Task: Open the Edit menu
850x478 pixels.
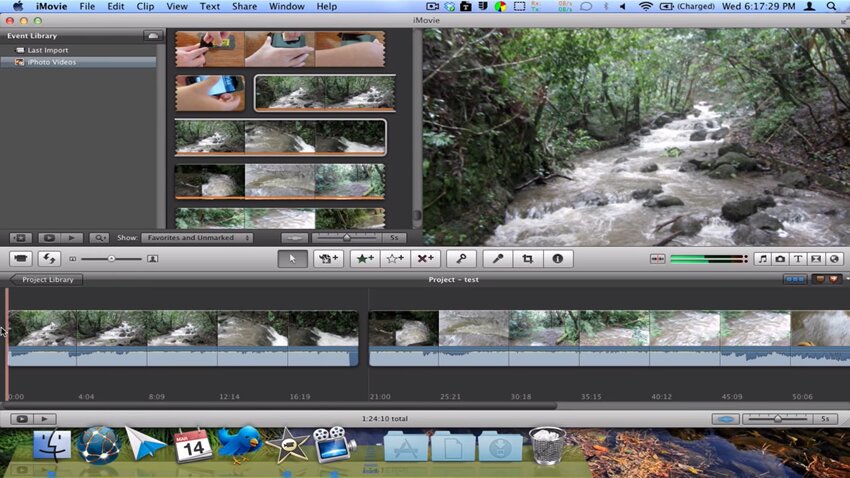Action: [115, 7]
